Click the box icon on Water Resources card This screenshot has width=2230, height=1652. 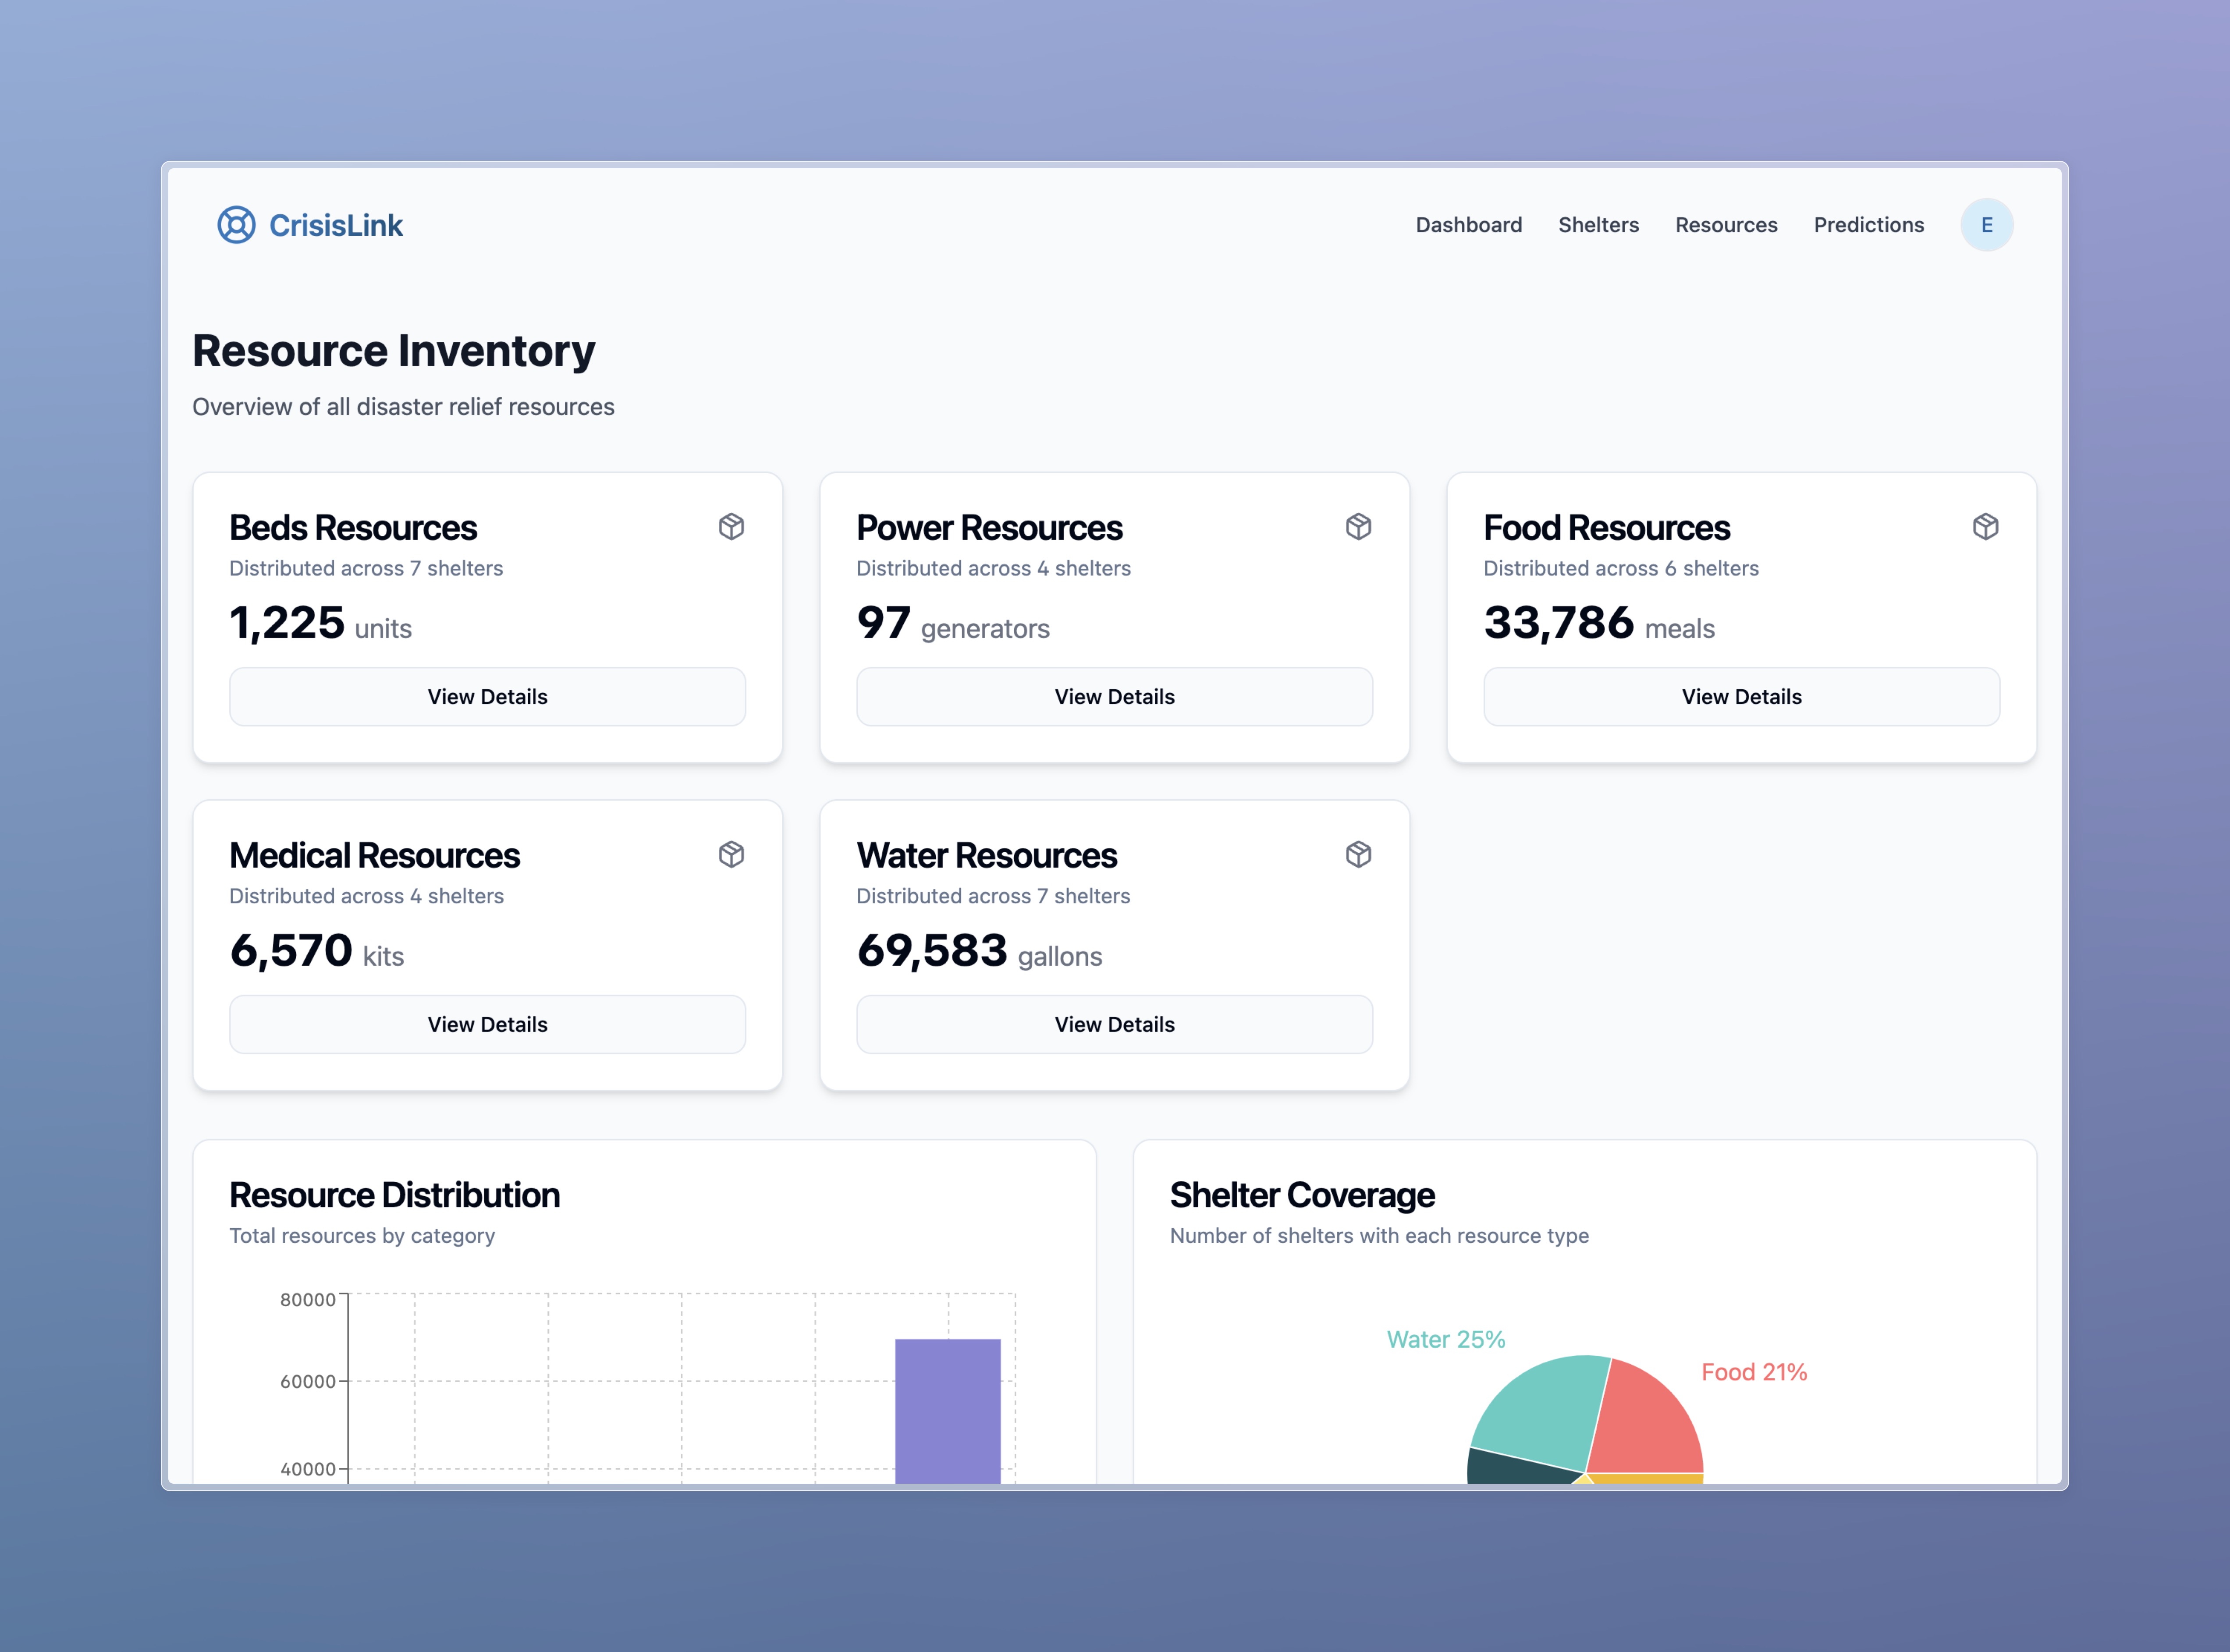1358,854
